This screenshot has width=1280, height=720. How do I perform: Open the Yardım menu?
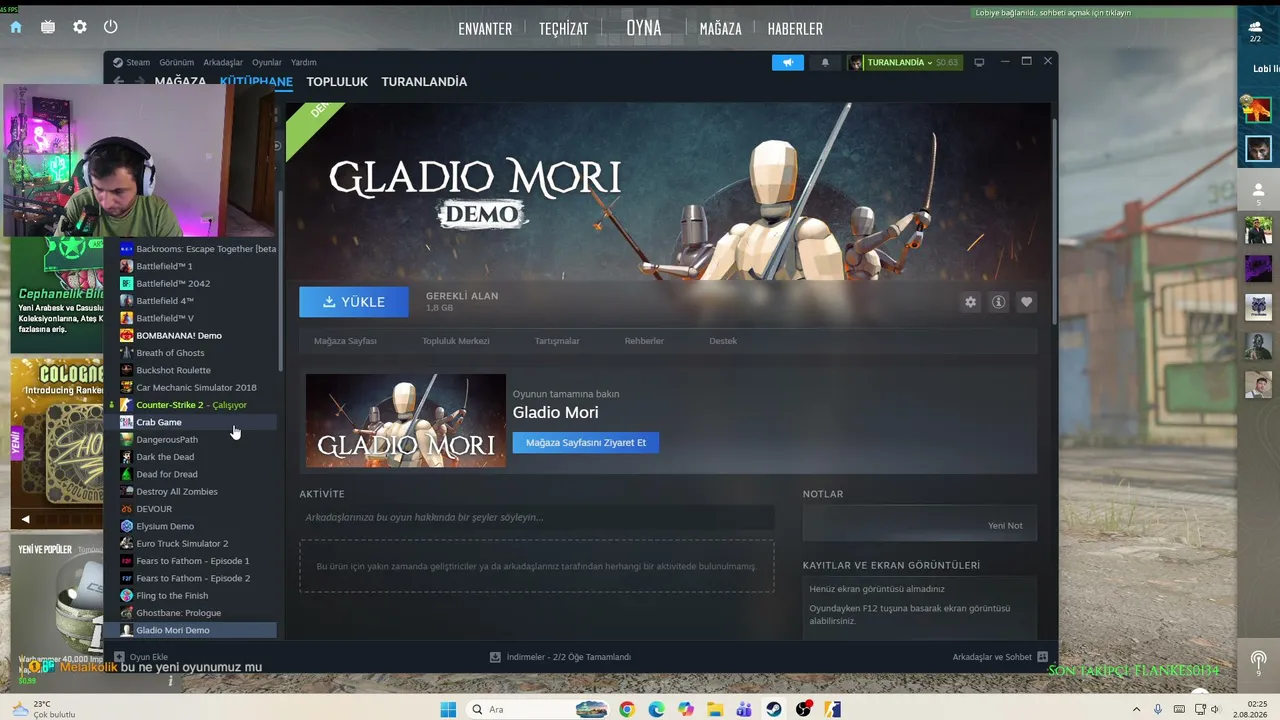tap(303, 62)
